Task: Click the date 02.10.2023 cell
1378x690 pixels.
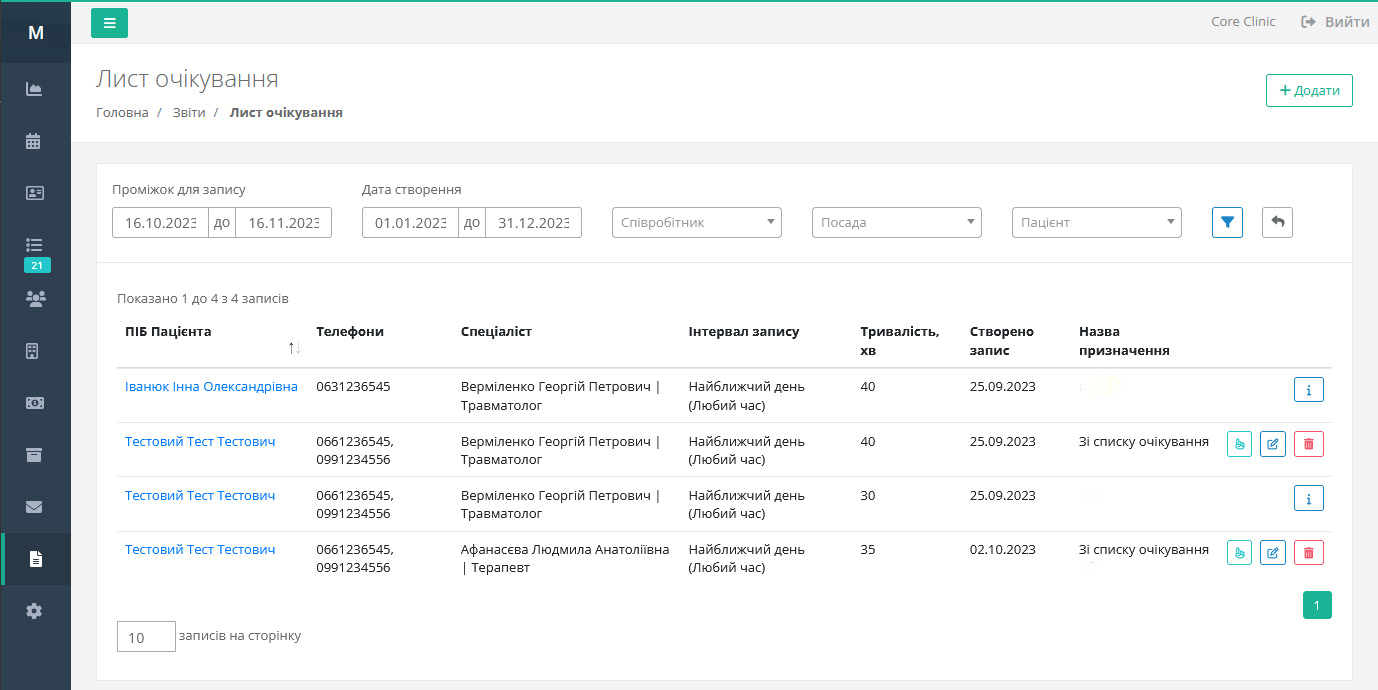Action: [x=1003, y=550]
